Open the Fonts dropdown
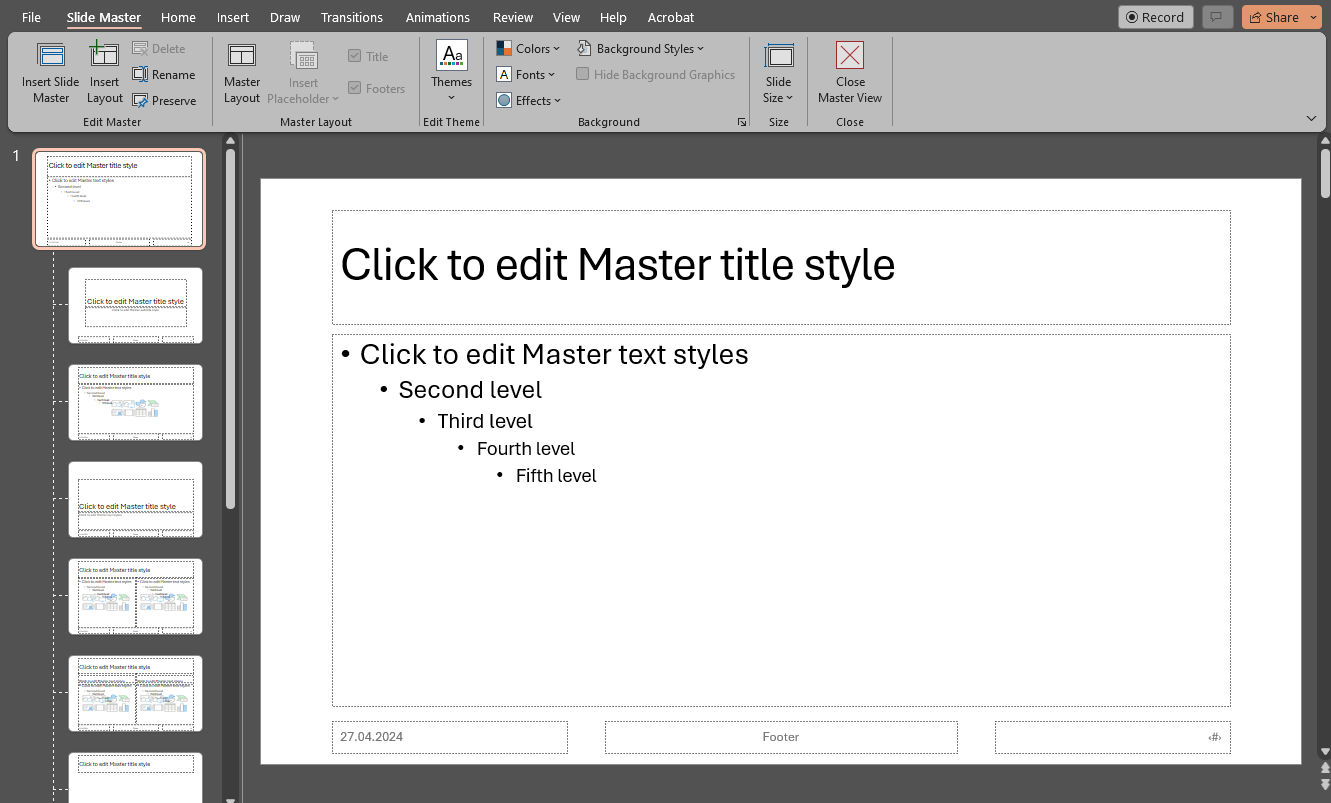This screenshot has width=1331, height=803. (x=526, y=74)
